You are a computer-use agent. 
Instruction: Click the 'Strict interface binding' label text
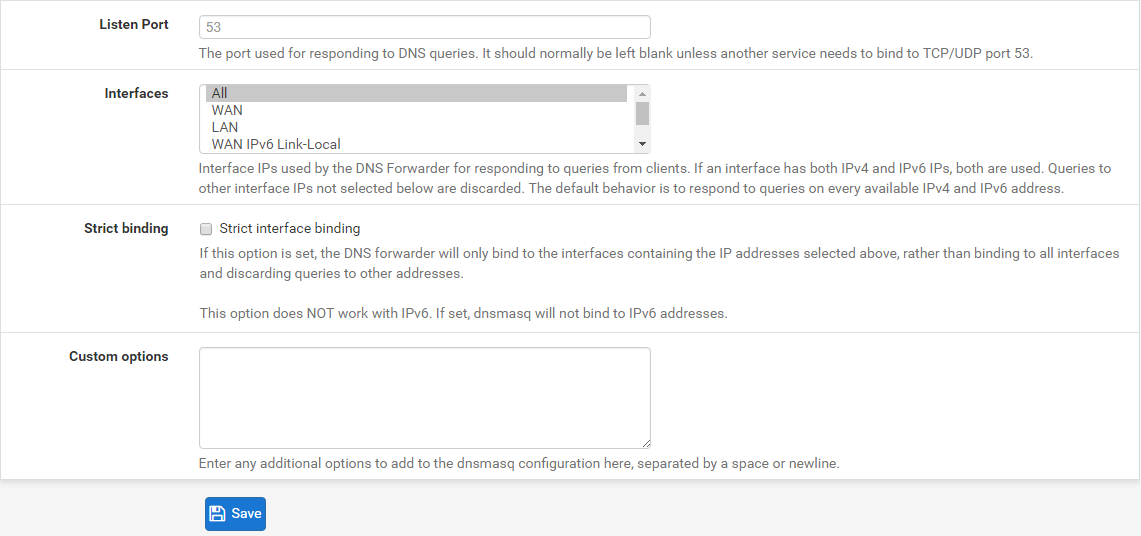click(x=289, y=228)
